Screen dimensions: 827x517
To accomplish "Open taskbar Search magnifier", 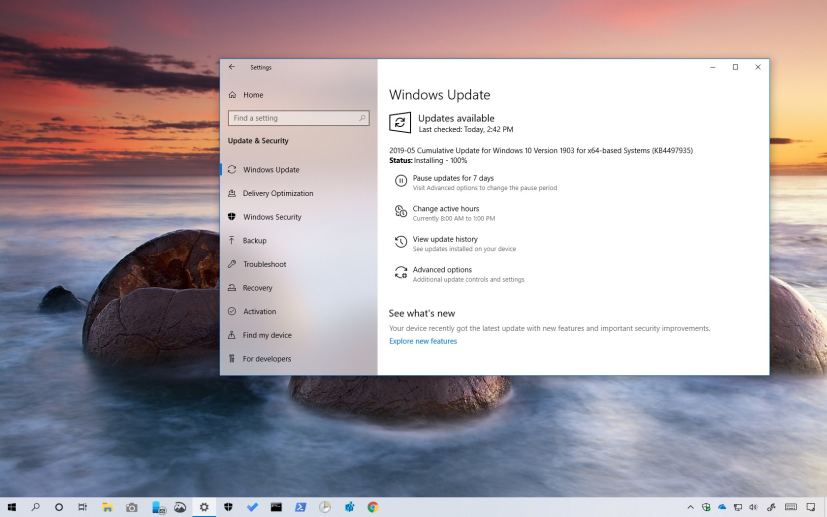I will [35, 507].
